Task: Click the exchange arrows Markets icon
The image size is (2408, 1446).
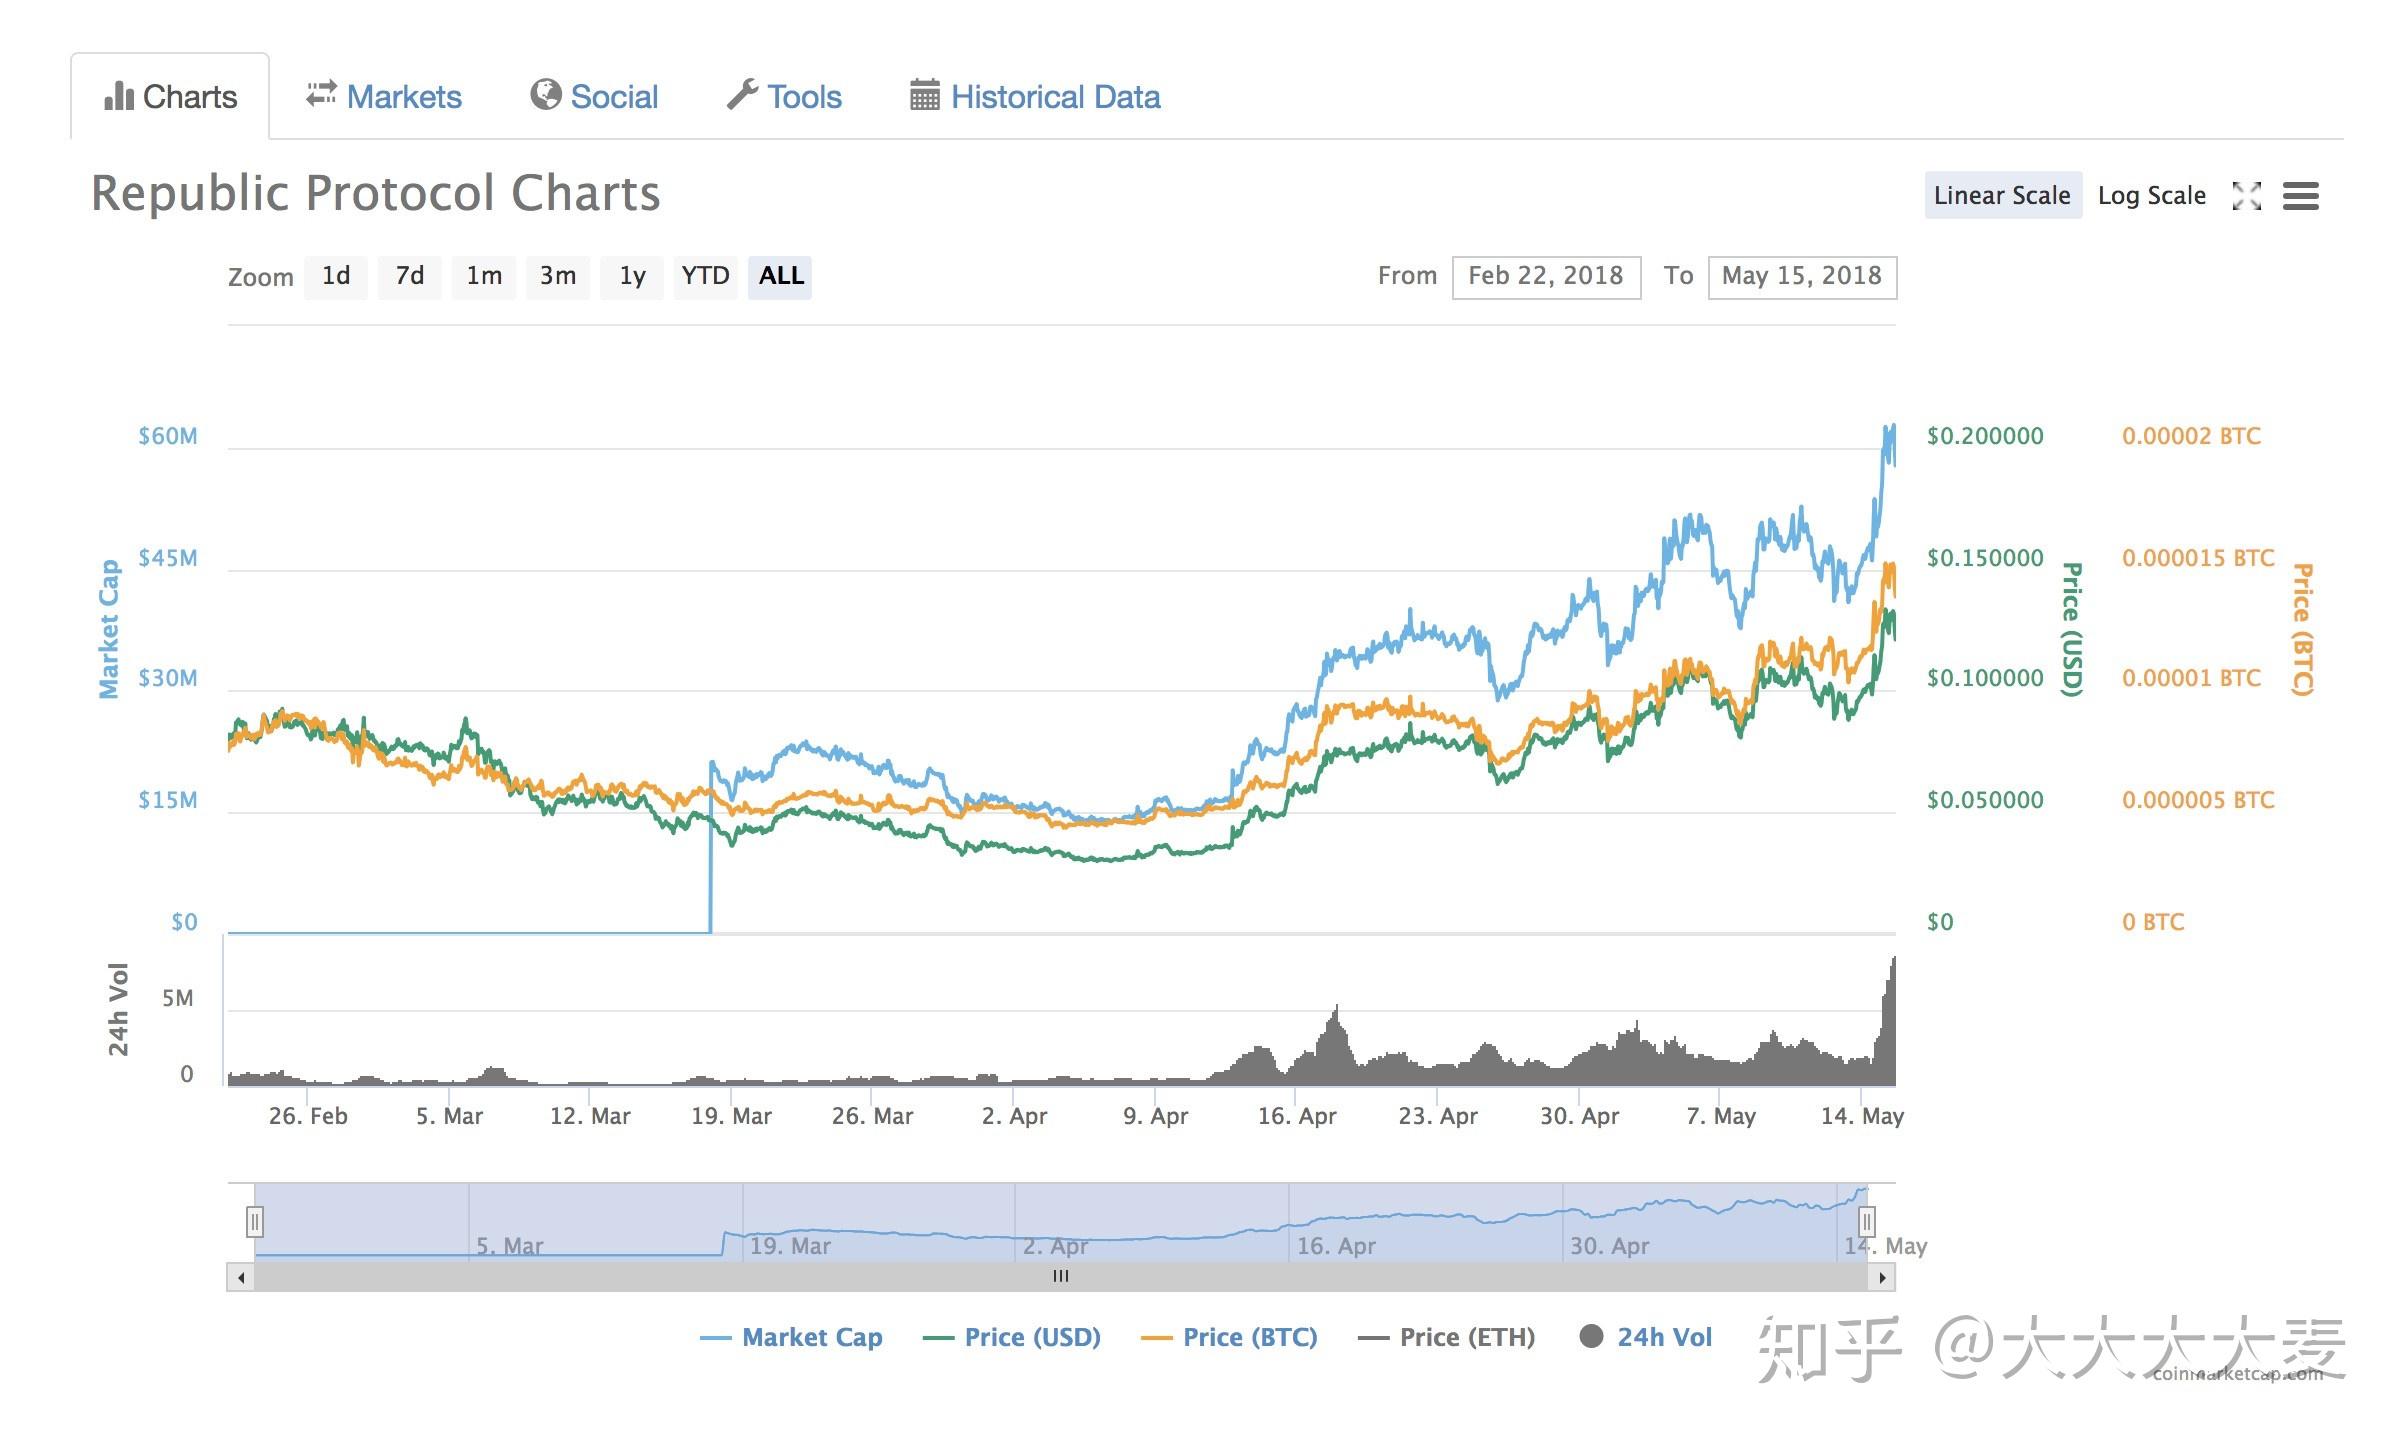Action: coord(321,94)
